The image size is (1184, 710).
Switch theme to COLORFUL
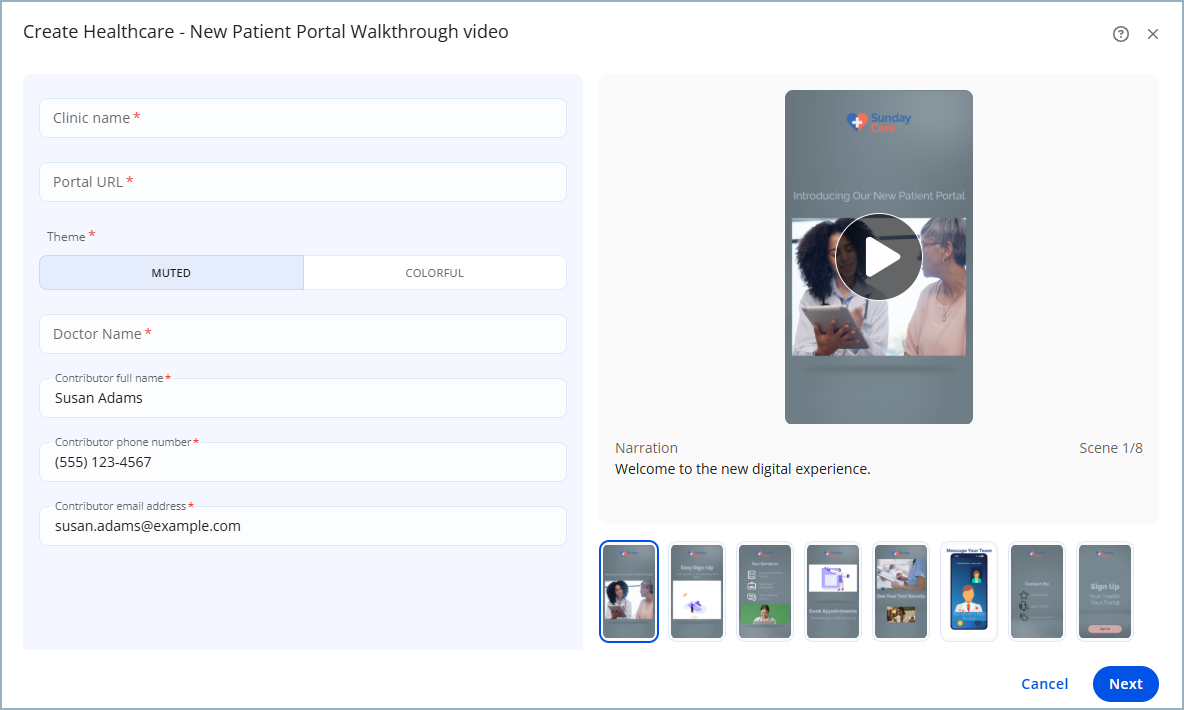[434, 273]
